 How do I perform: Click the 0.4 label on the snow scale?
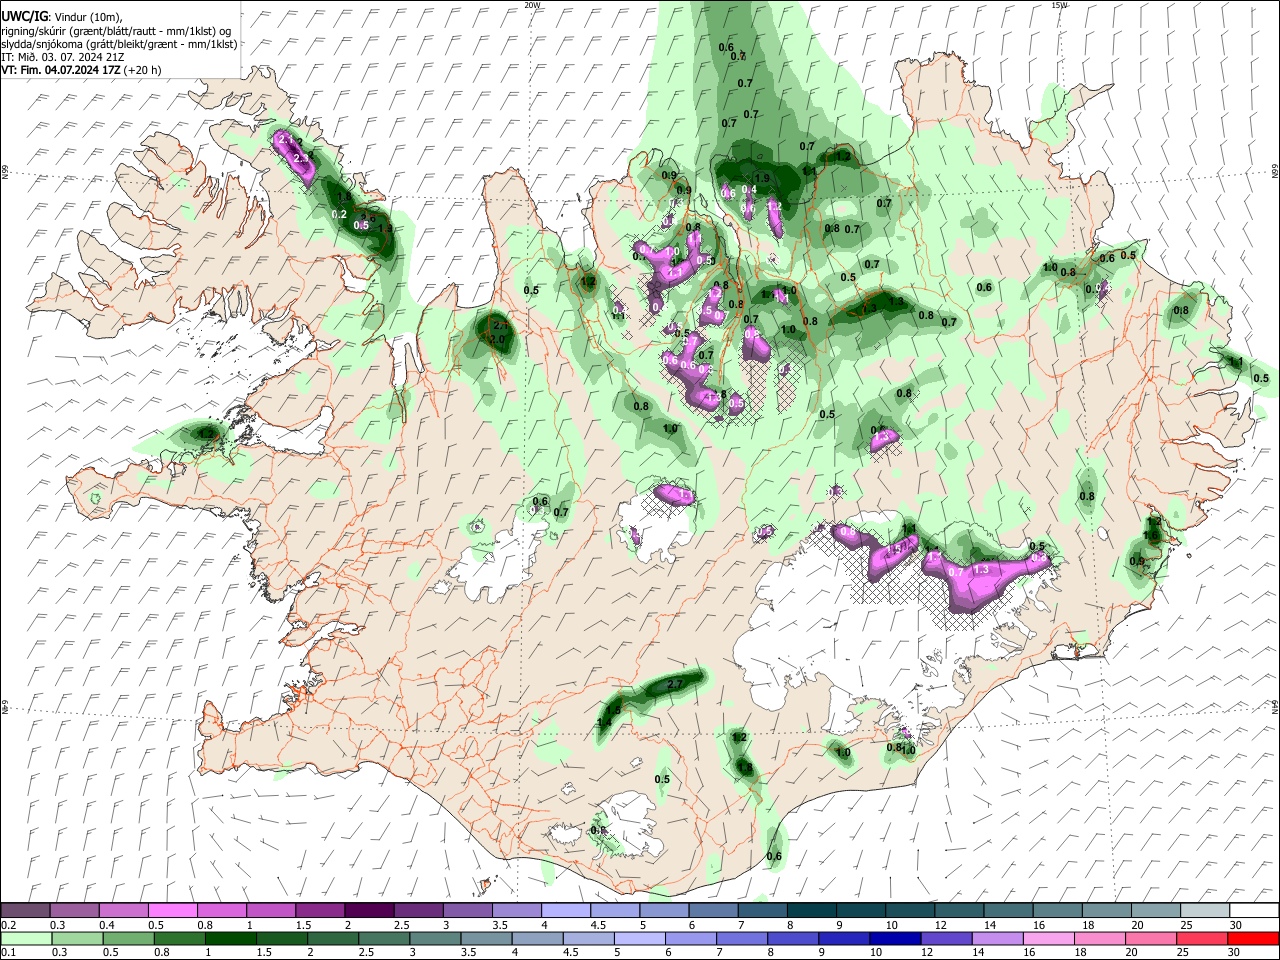coord(106,925)
